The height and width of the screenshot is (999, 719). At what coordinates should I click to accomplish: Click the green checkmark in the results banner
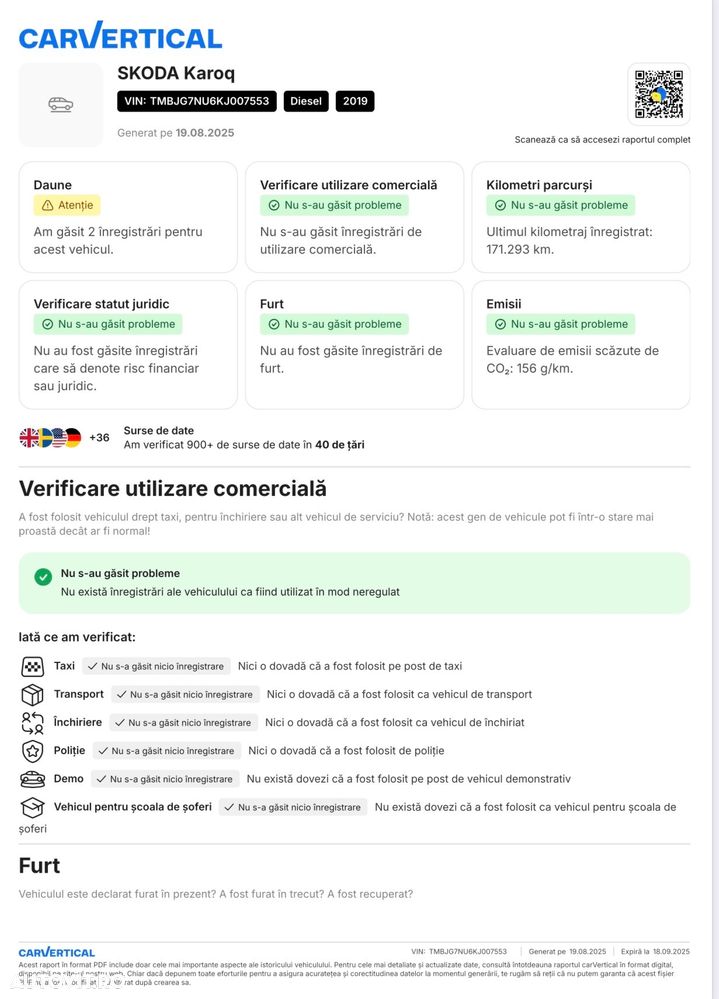coord(43,577)
